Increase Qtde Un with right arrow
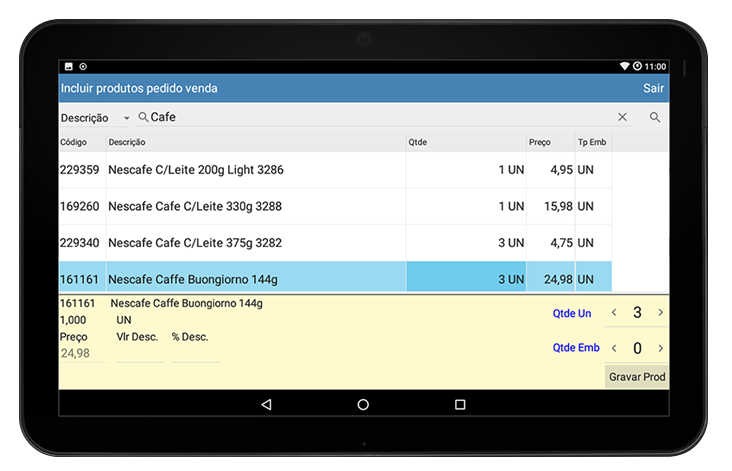 pos(661,312)
